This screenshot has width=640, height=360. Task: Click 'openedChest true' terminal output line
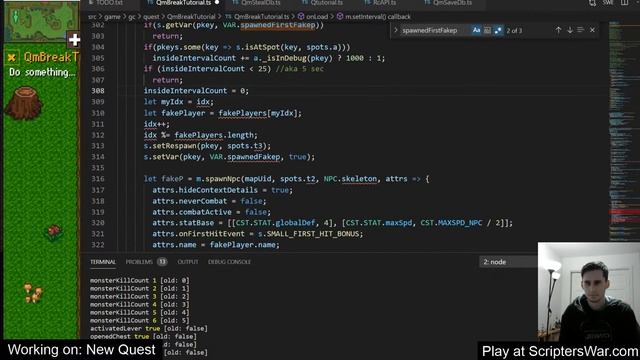point(143,337)
